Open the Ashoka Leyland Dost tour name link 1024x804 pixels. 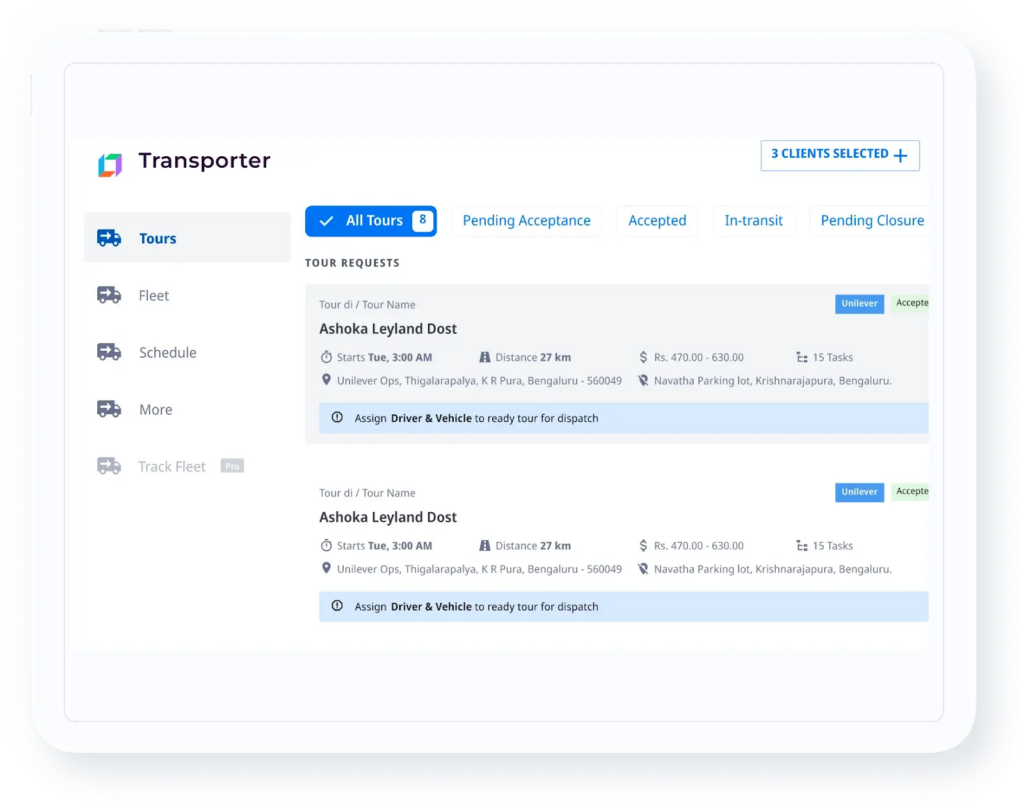388,328
